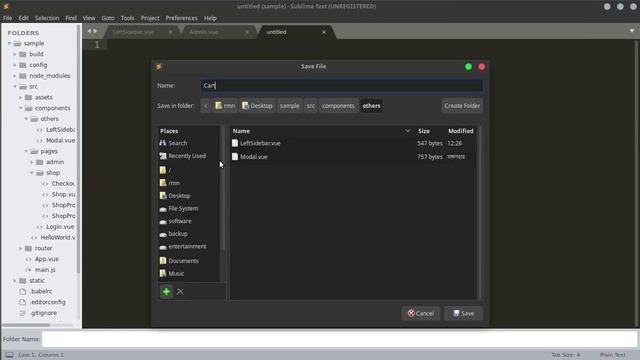The height and width of the screenshot is (360, 640).
Task: Open the tab list dropdown arrow
Action: [631, 31]
